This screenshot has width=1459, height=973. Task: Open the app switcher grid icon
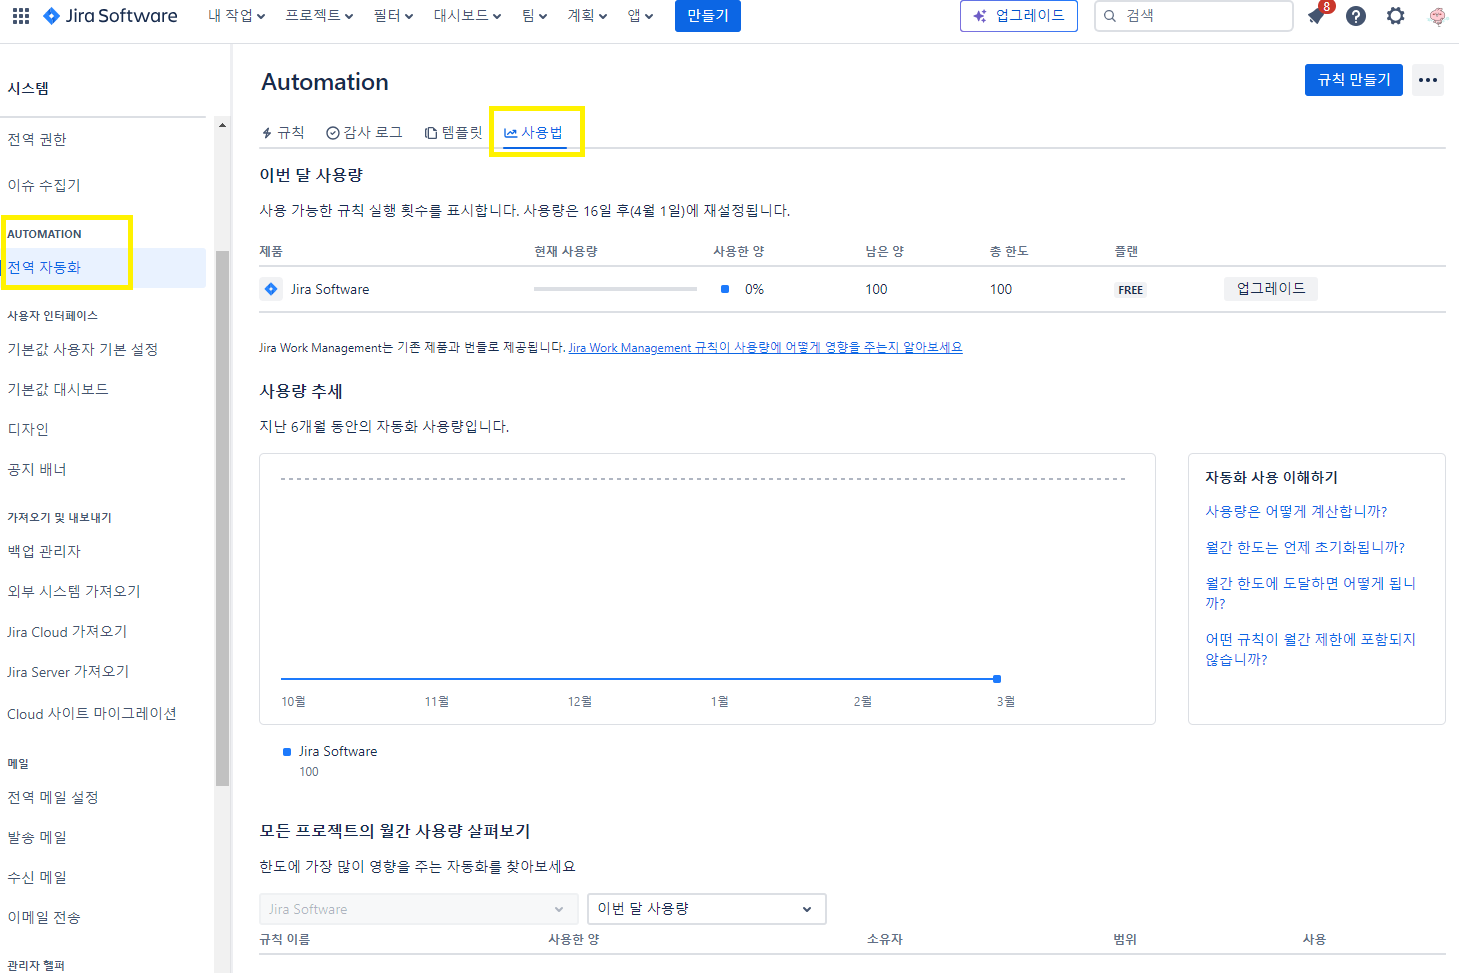coord(21,16)
